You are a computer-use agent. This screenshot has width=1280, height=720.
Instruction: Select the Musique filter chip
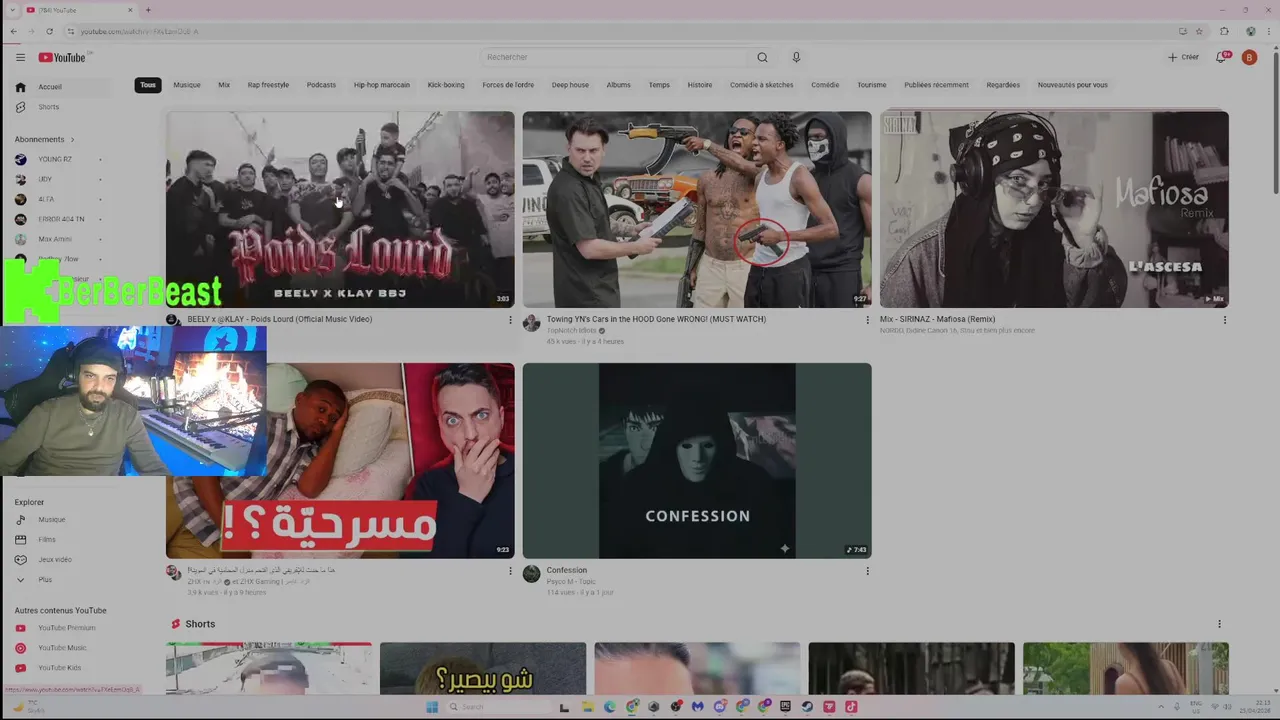(187, 85)
